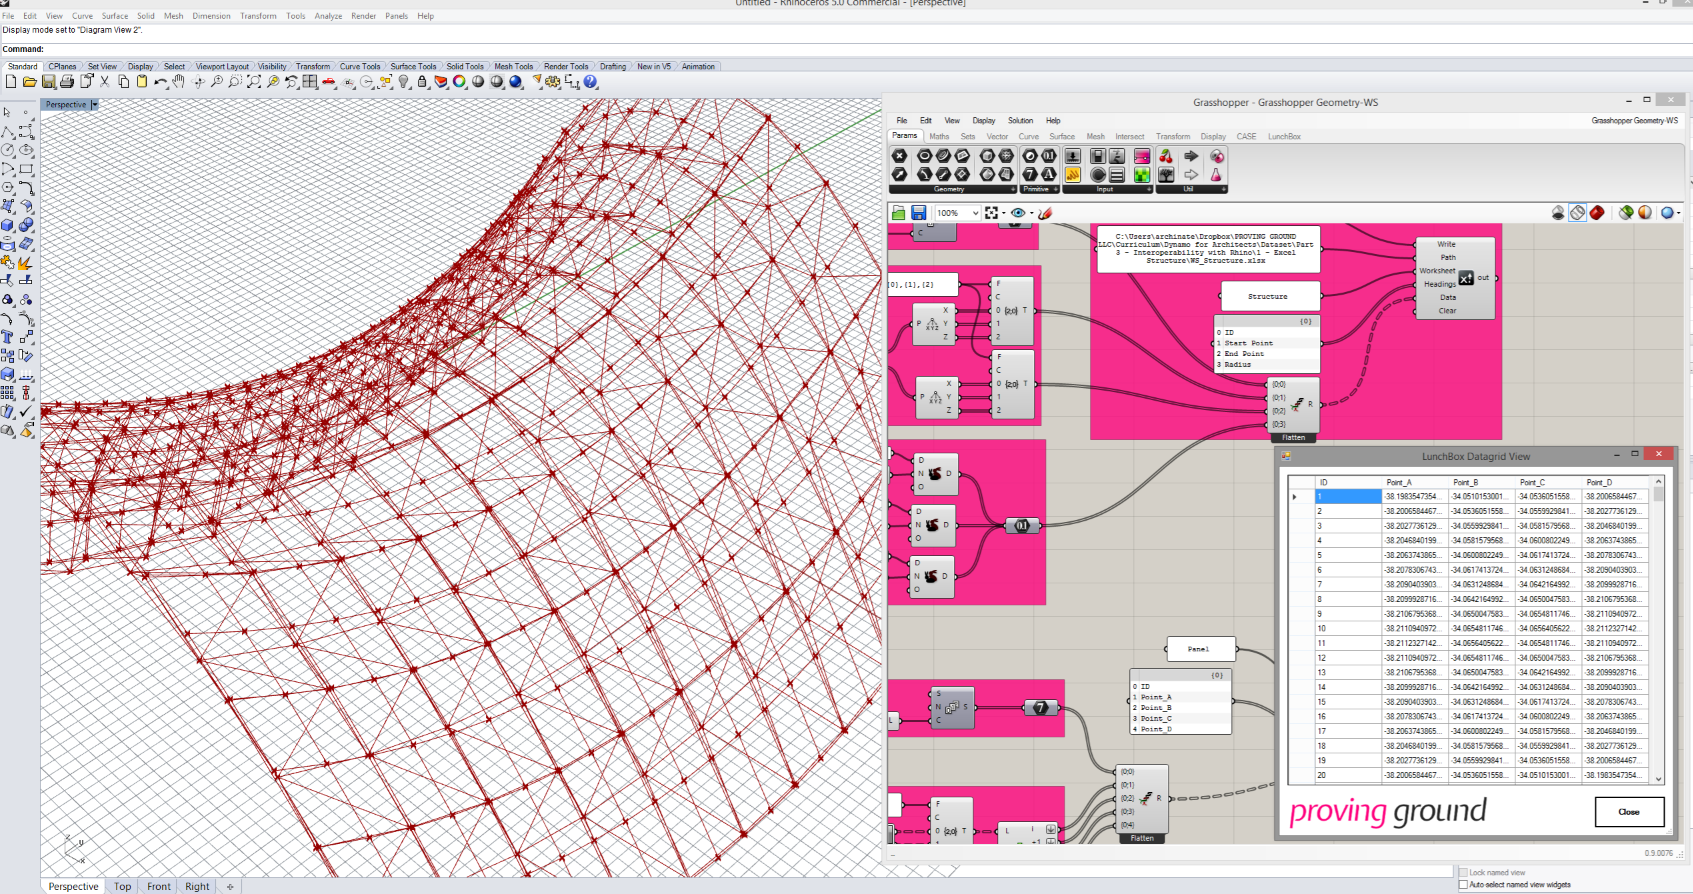Click the Grasshopper Save document icon
Screen dimensions: 1693x894
tap(919, 212)
